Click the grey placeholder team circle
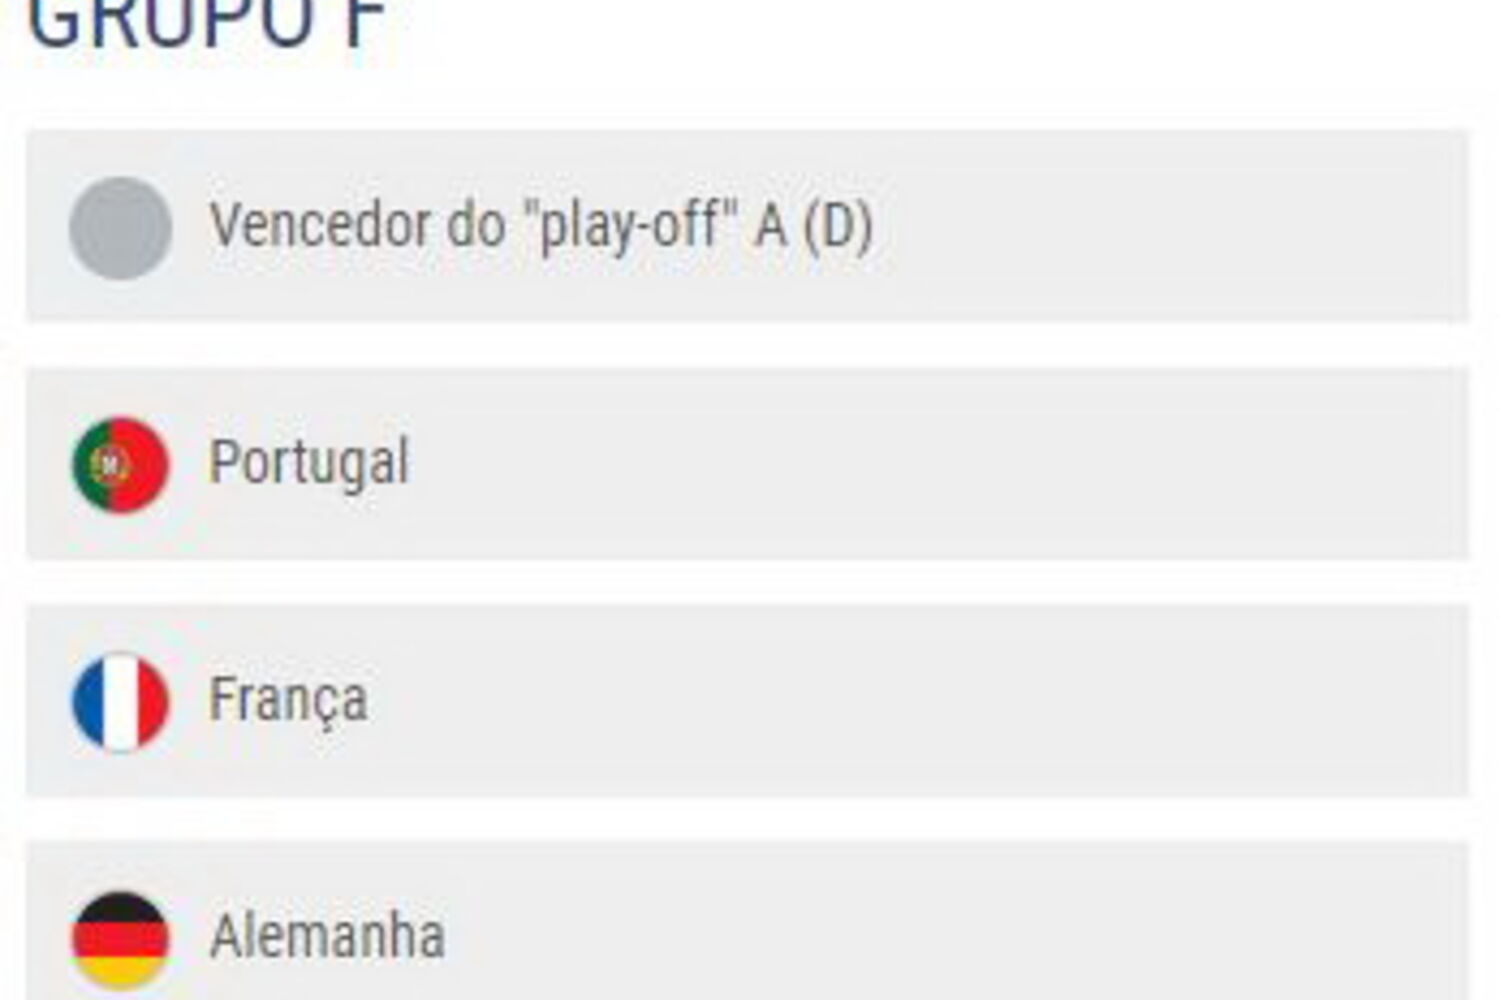Screen dimensions: 1500x1000 pos(120,228)
